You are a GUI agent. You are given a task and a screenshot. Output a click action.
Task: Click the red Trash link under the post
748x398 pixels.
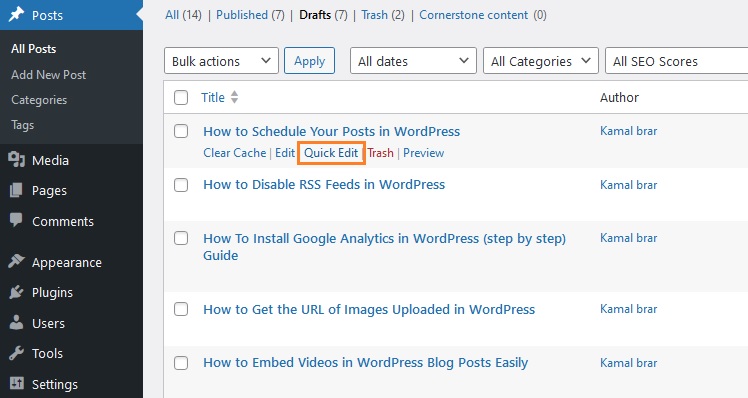pyautogui.click(x=380, y=153)
